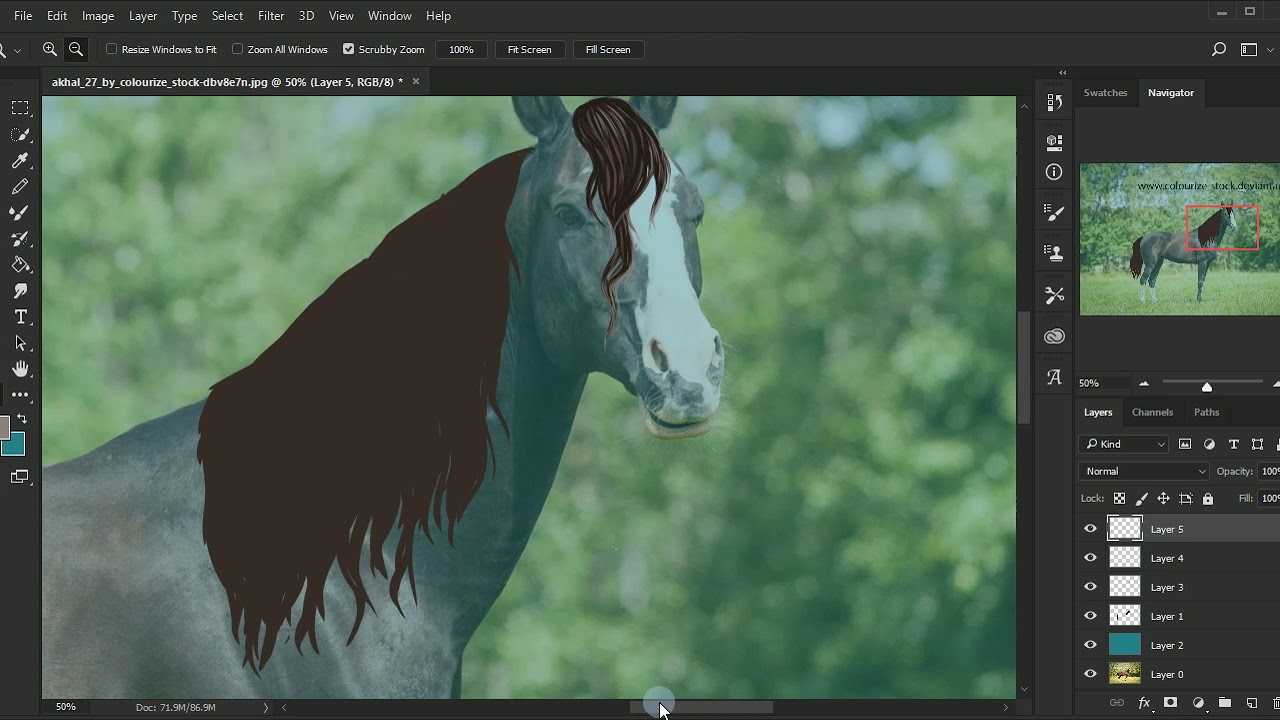Select the Eyedropper tool
1280x720 pixels.
(x=20, y=160)
